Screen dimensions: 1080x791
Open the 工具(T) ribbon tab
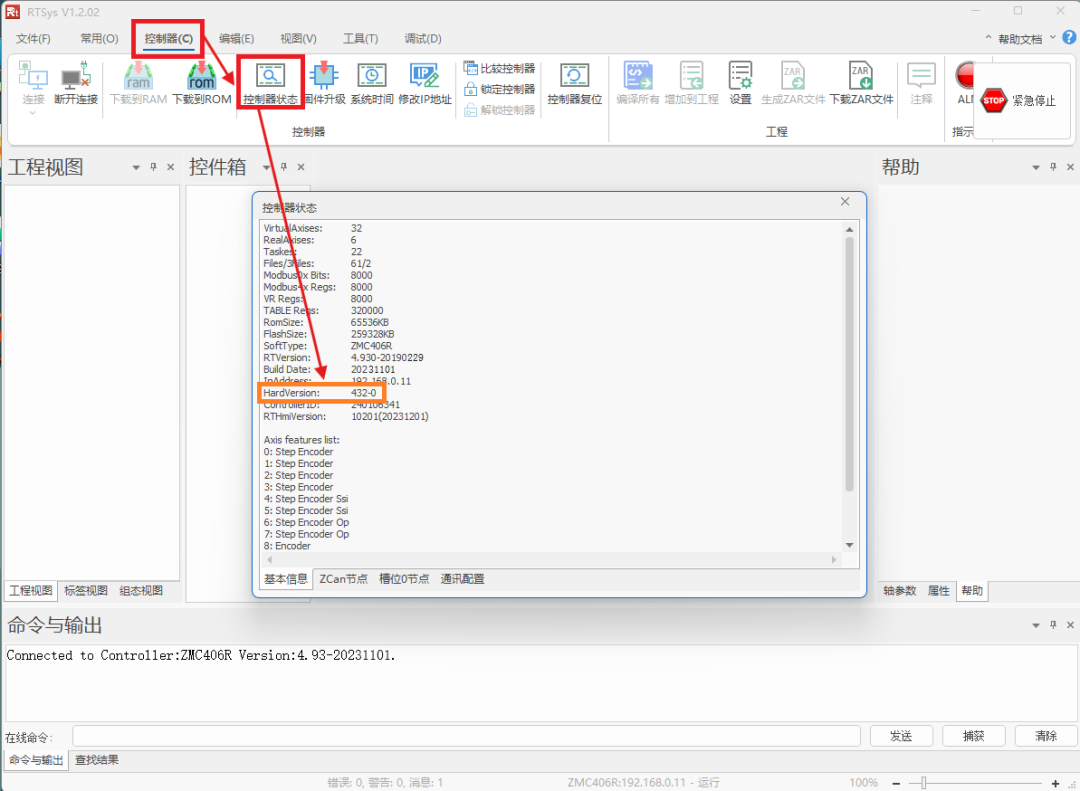click(361, 39)
